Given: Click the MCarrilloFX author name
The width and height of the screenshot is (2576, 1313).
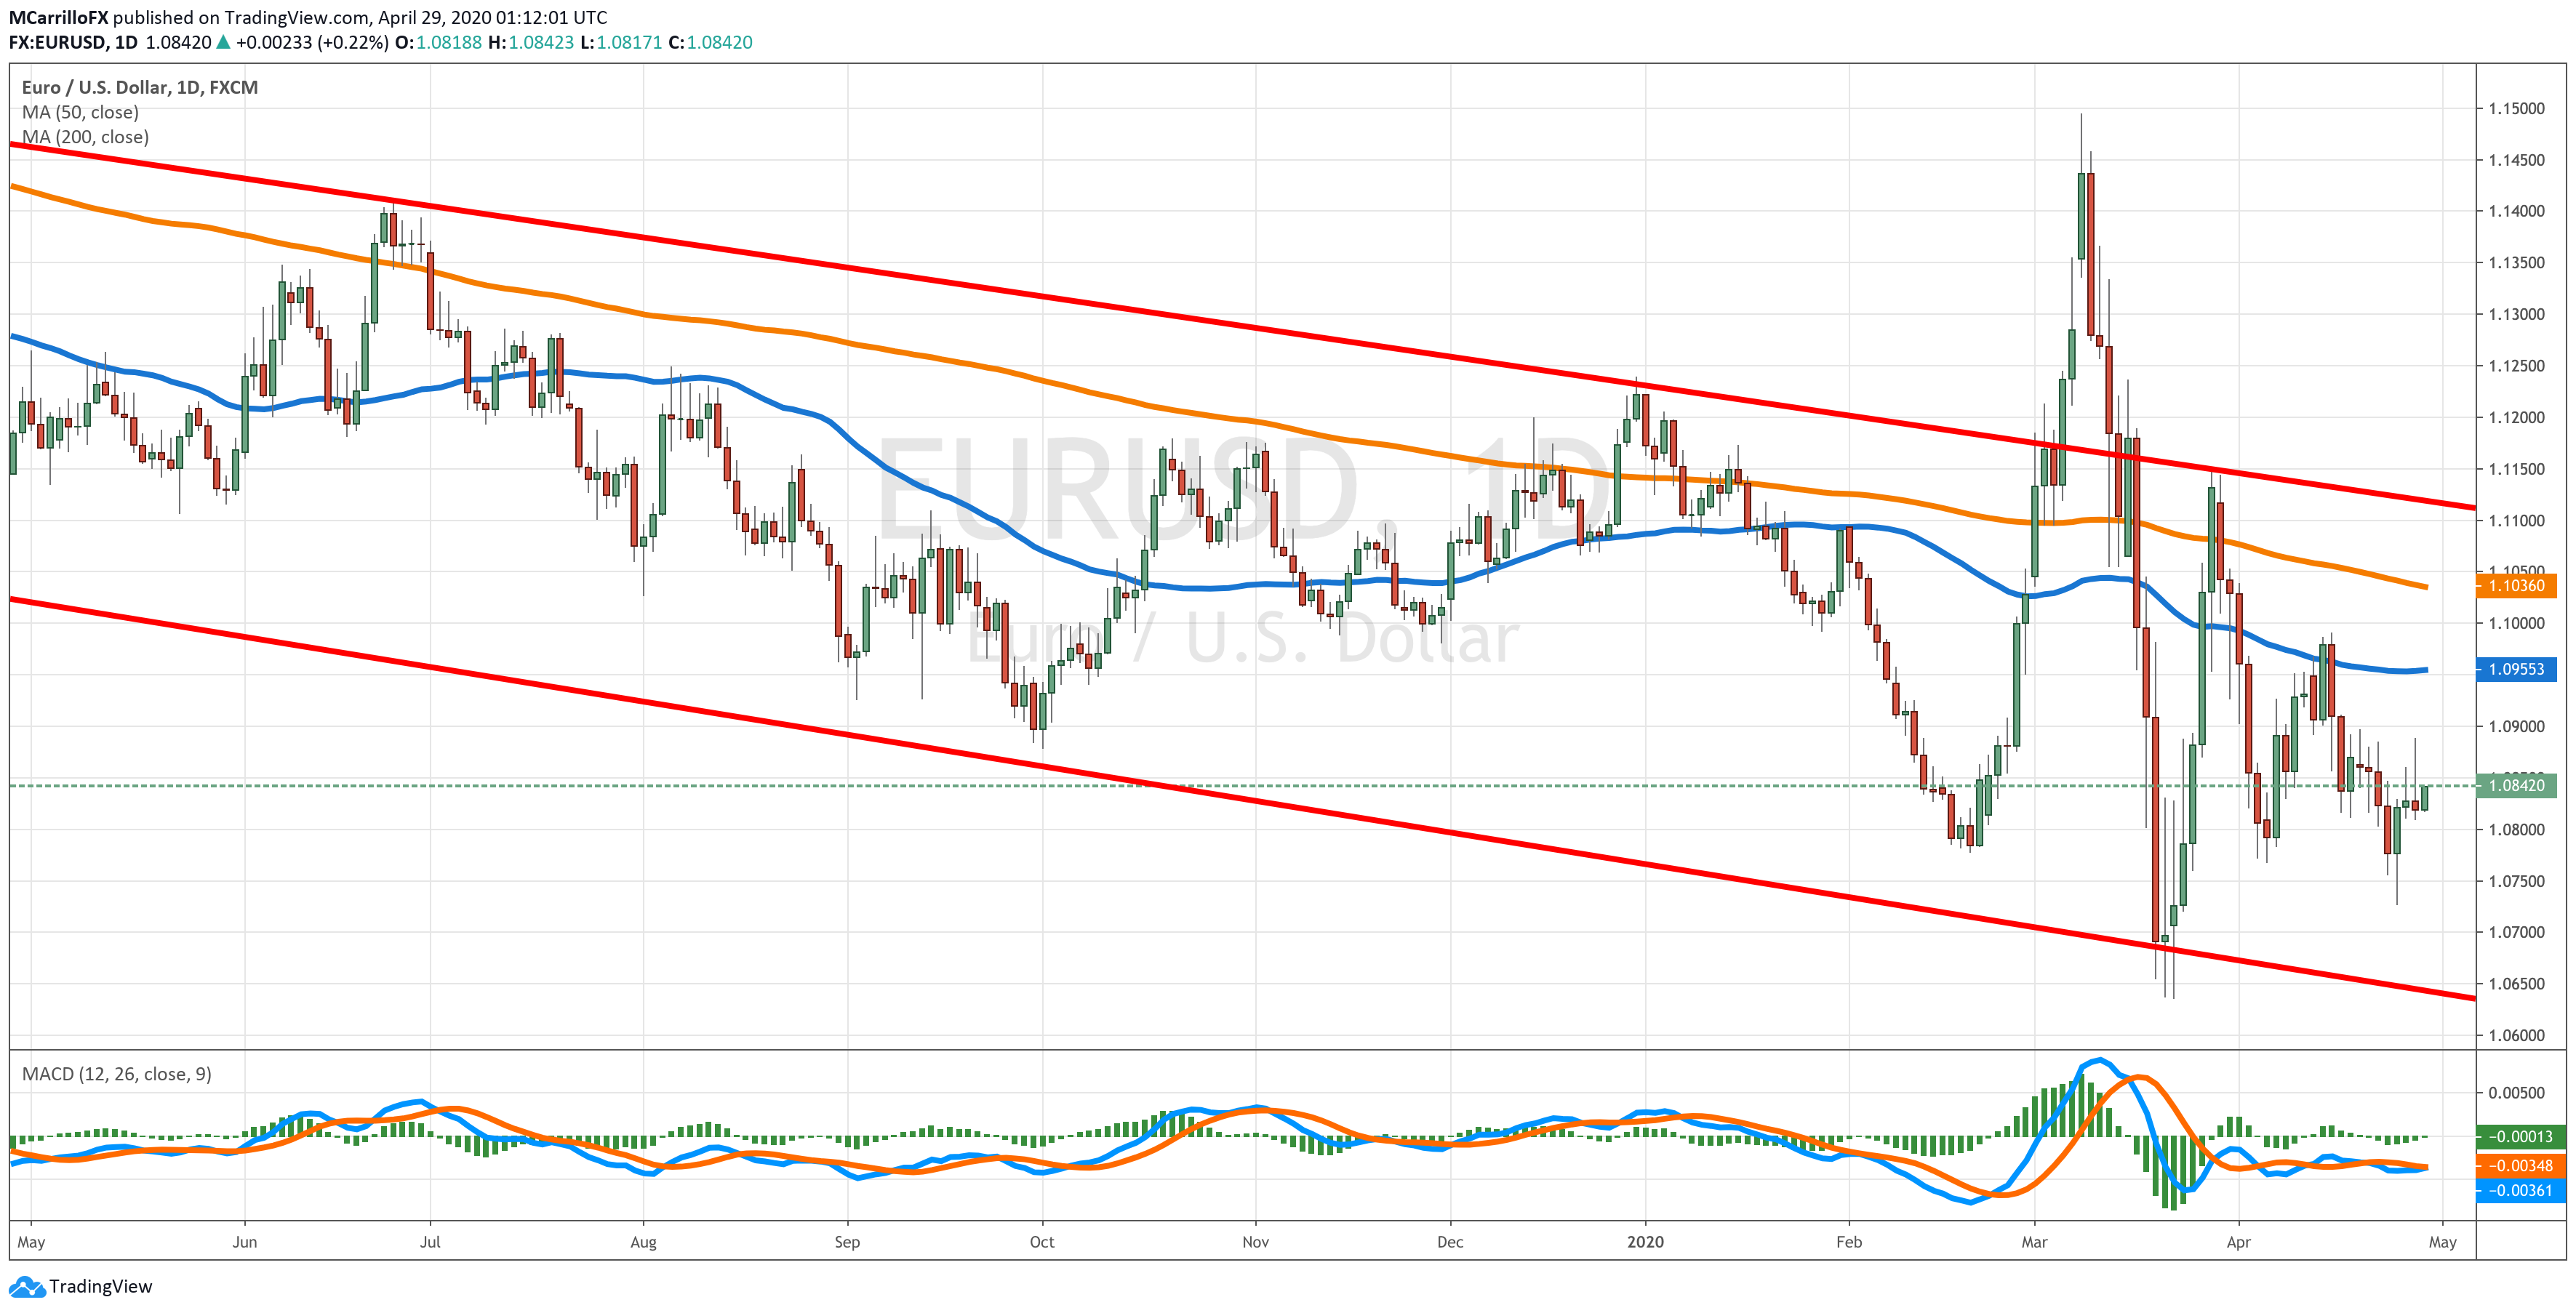Looking at the screenshot, I should click(x=58, y=17).
